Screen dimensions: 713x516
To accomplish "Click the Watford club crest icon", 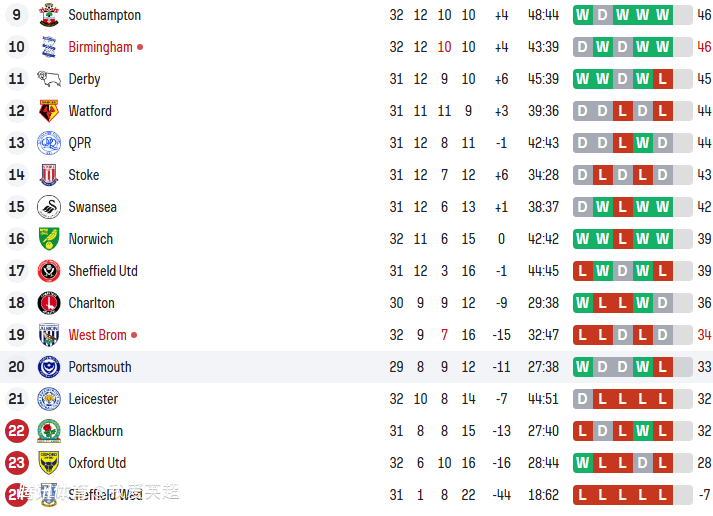I will 48,111.
